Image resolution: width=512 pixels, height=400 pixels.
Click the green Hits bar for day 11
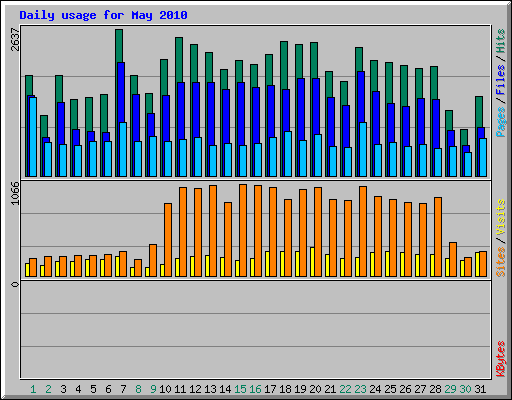tap(179, 59)
